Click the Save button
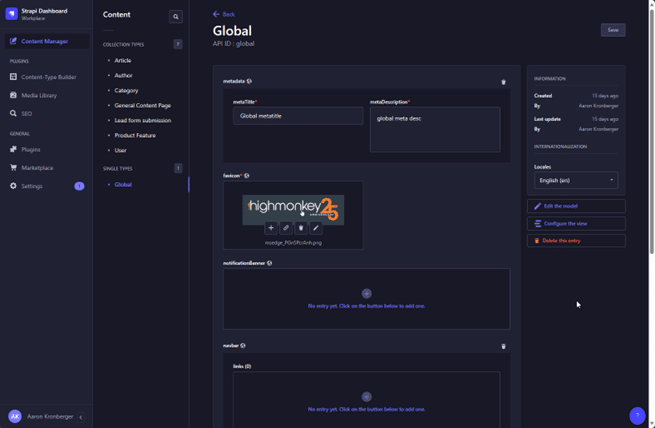 (x=613, y=30)
